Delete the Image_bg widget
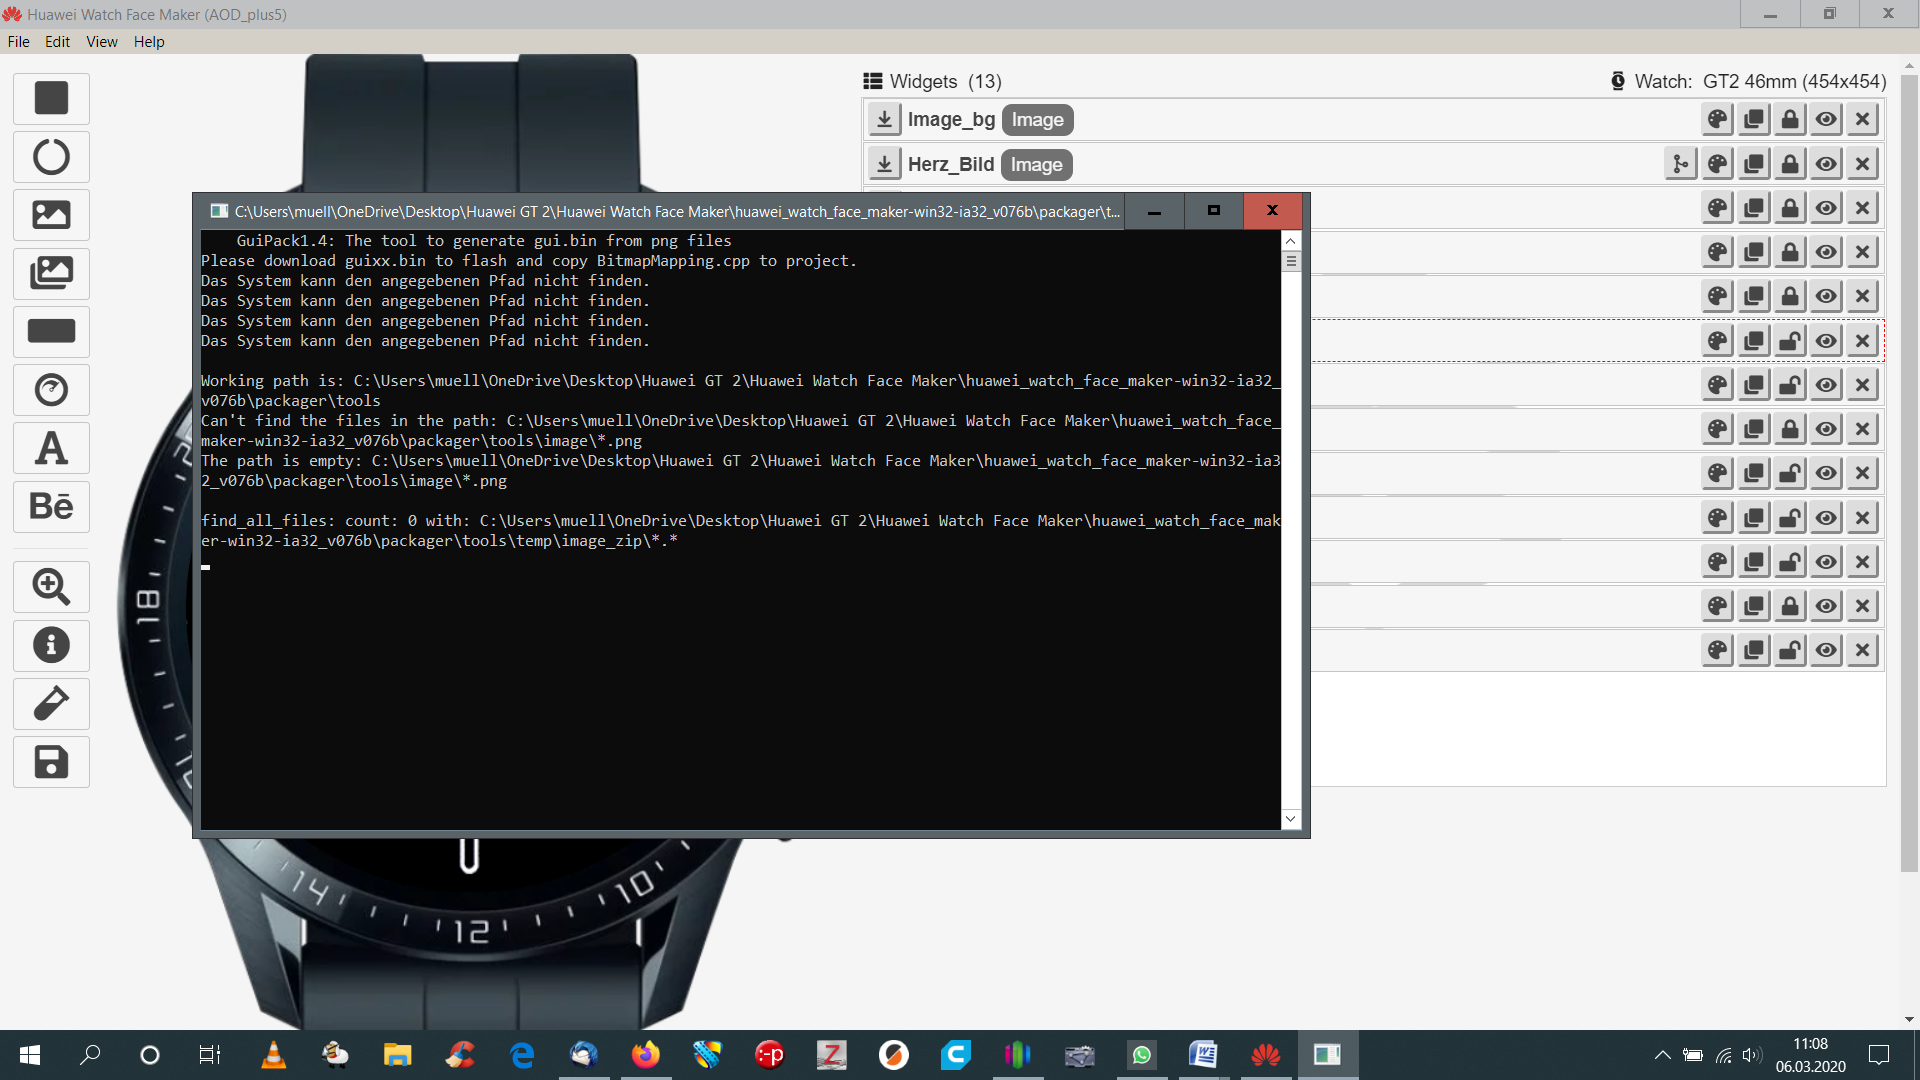The height and width of the screenshot is (1080, 1920). (1862, 120)
